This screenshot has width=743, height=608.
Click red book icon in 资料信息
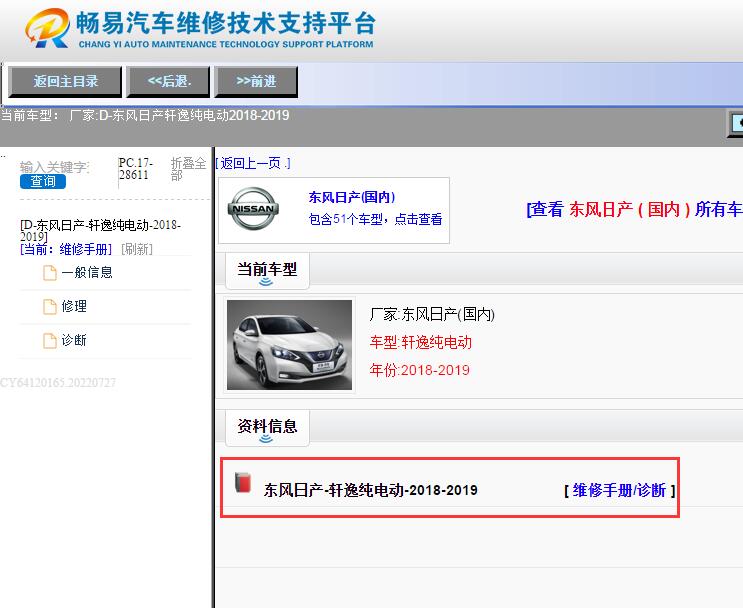[x=243, y=482]
